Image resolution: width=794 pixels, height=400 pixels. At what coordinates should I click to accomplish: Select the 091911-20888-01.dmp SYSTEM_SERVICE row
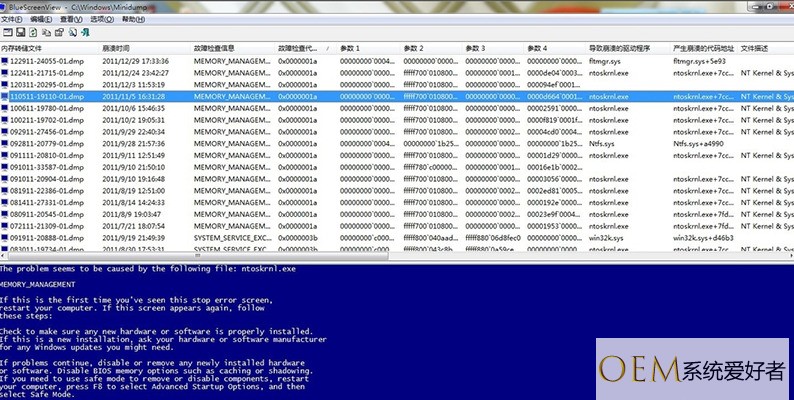397,238
